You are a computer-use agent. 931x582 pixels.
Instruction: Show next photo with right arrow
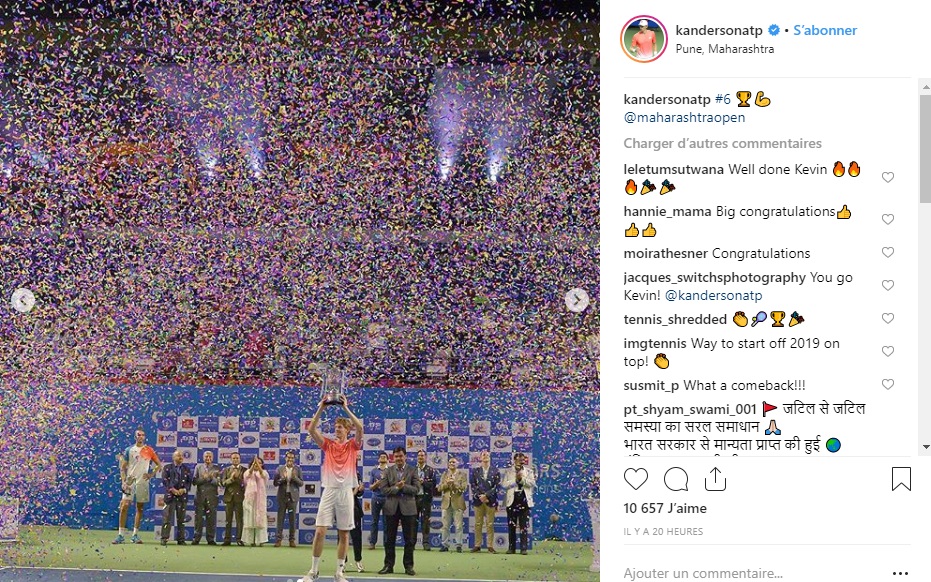[577, 300]
